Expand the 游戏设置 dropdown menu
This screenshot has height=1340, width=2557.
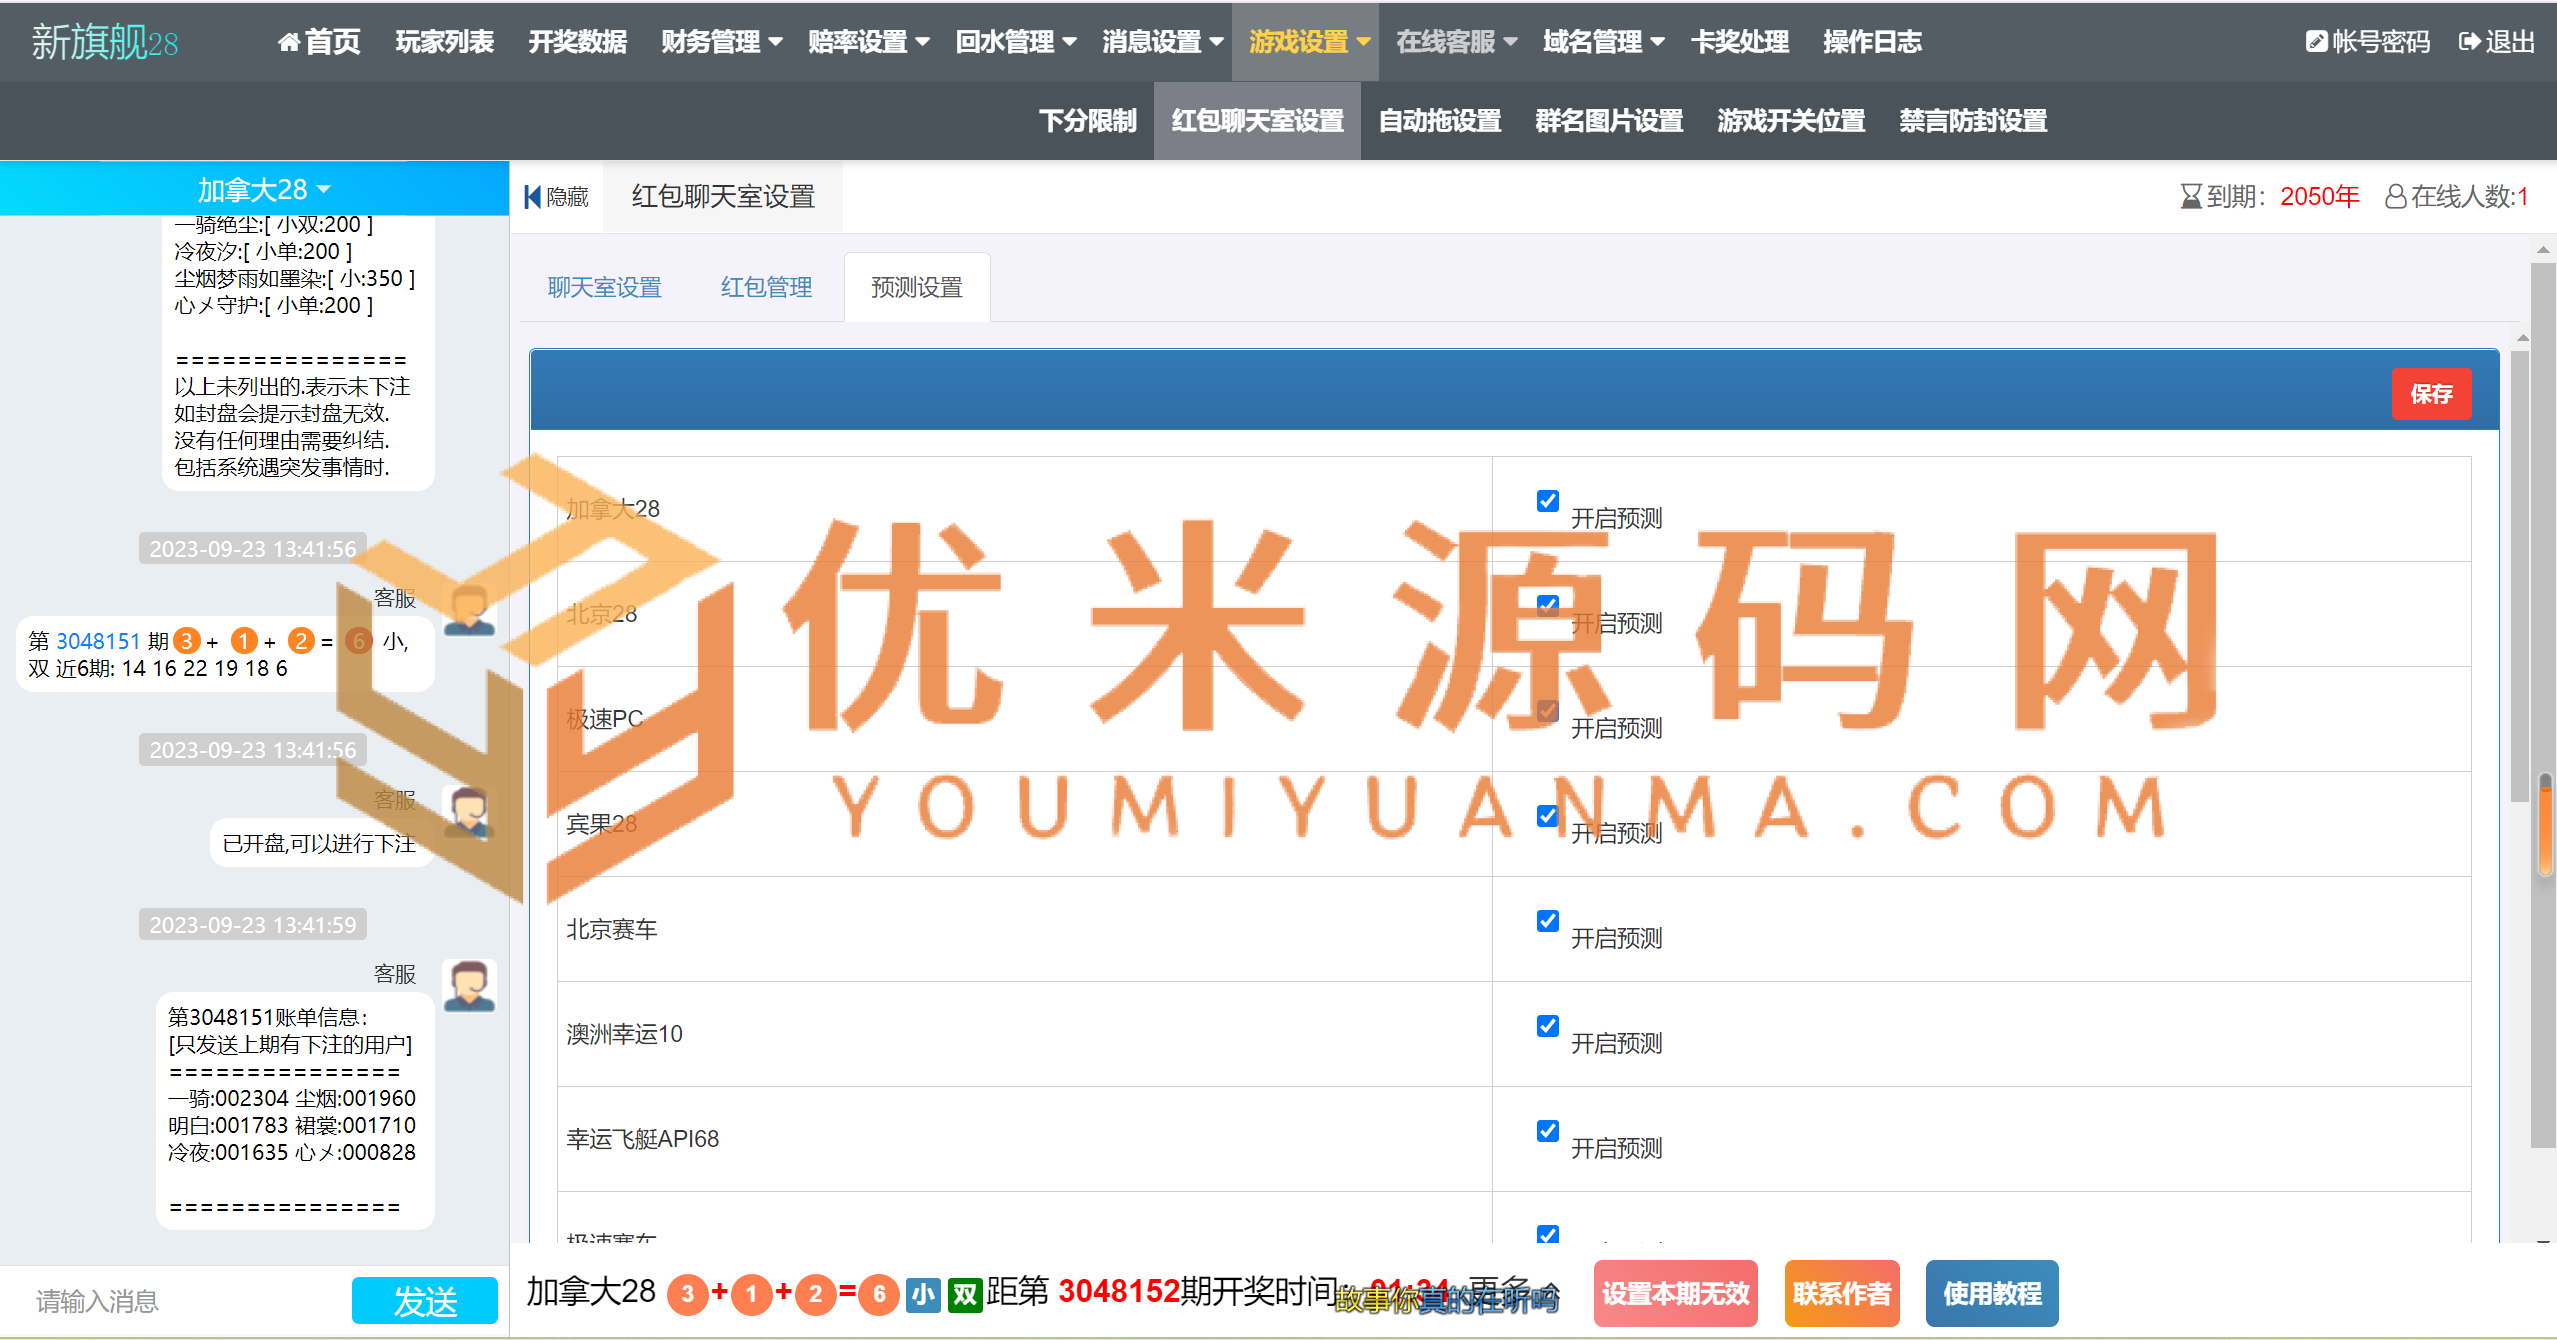pyautogui.click(x=1308, y=42)
